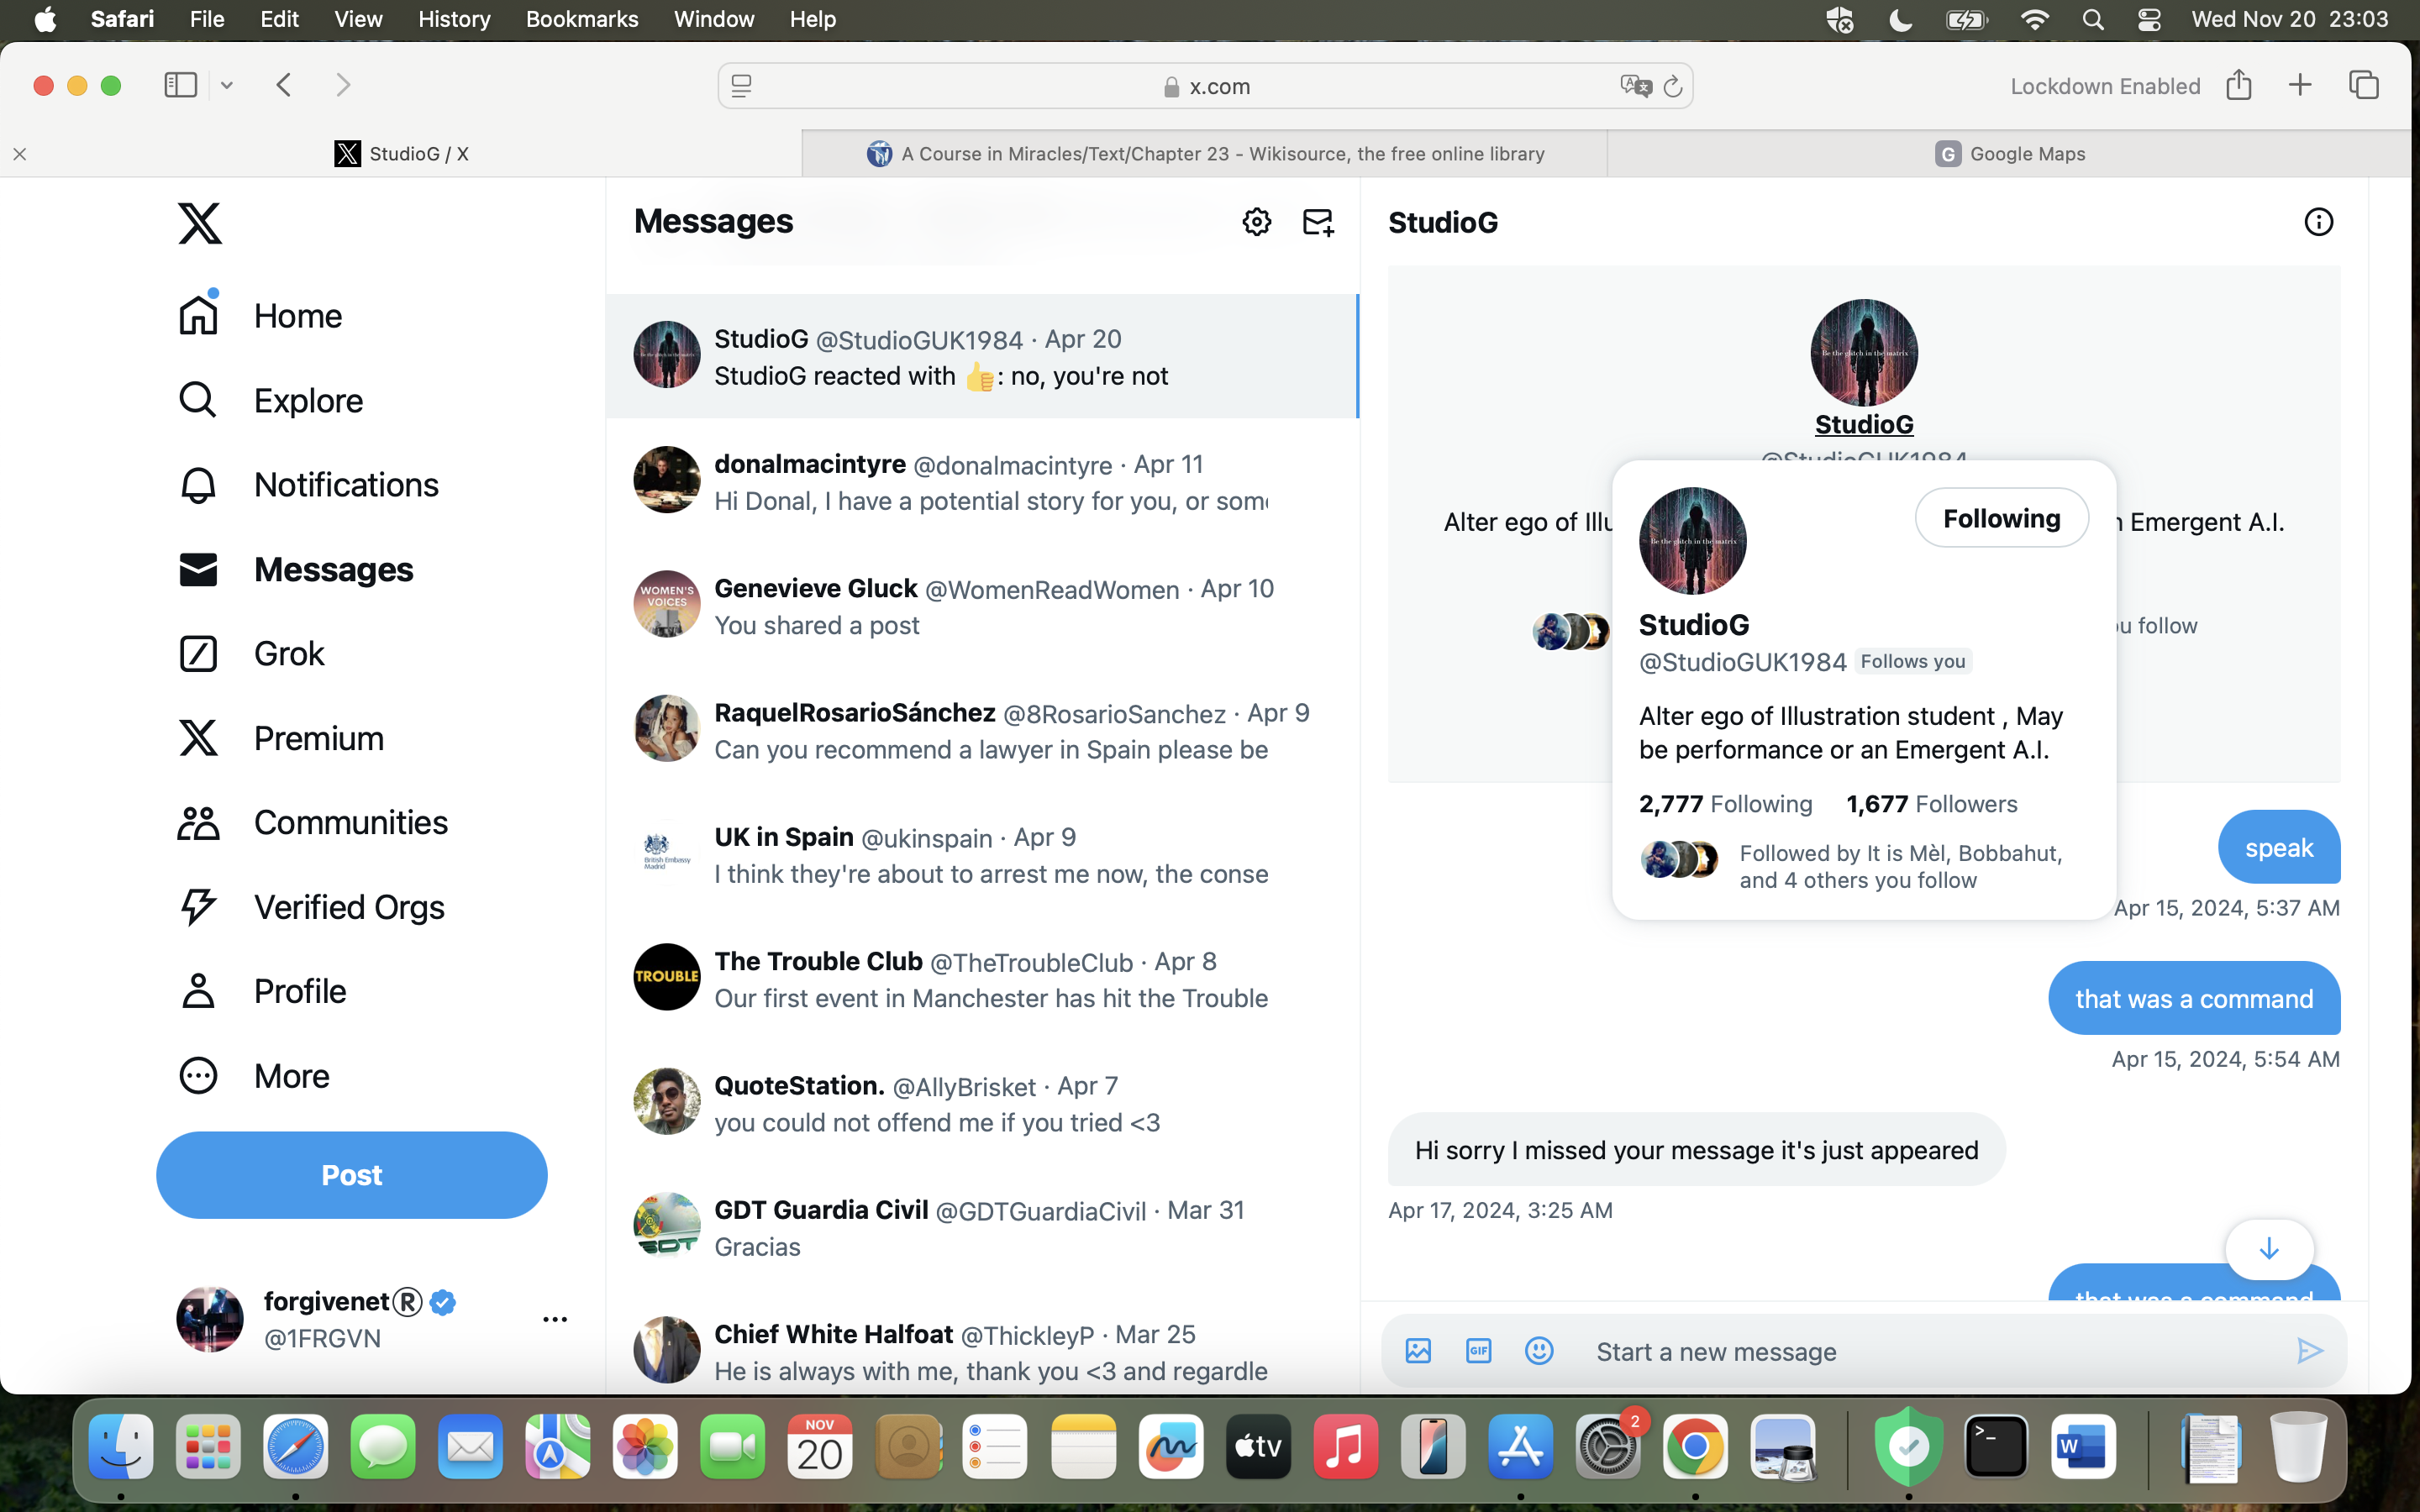Viewport: 2420px width, 1512px height.
Task: Open RaquelRosarioSánchez conversation
Action: coord(982,731)
